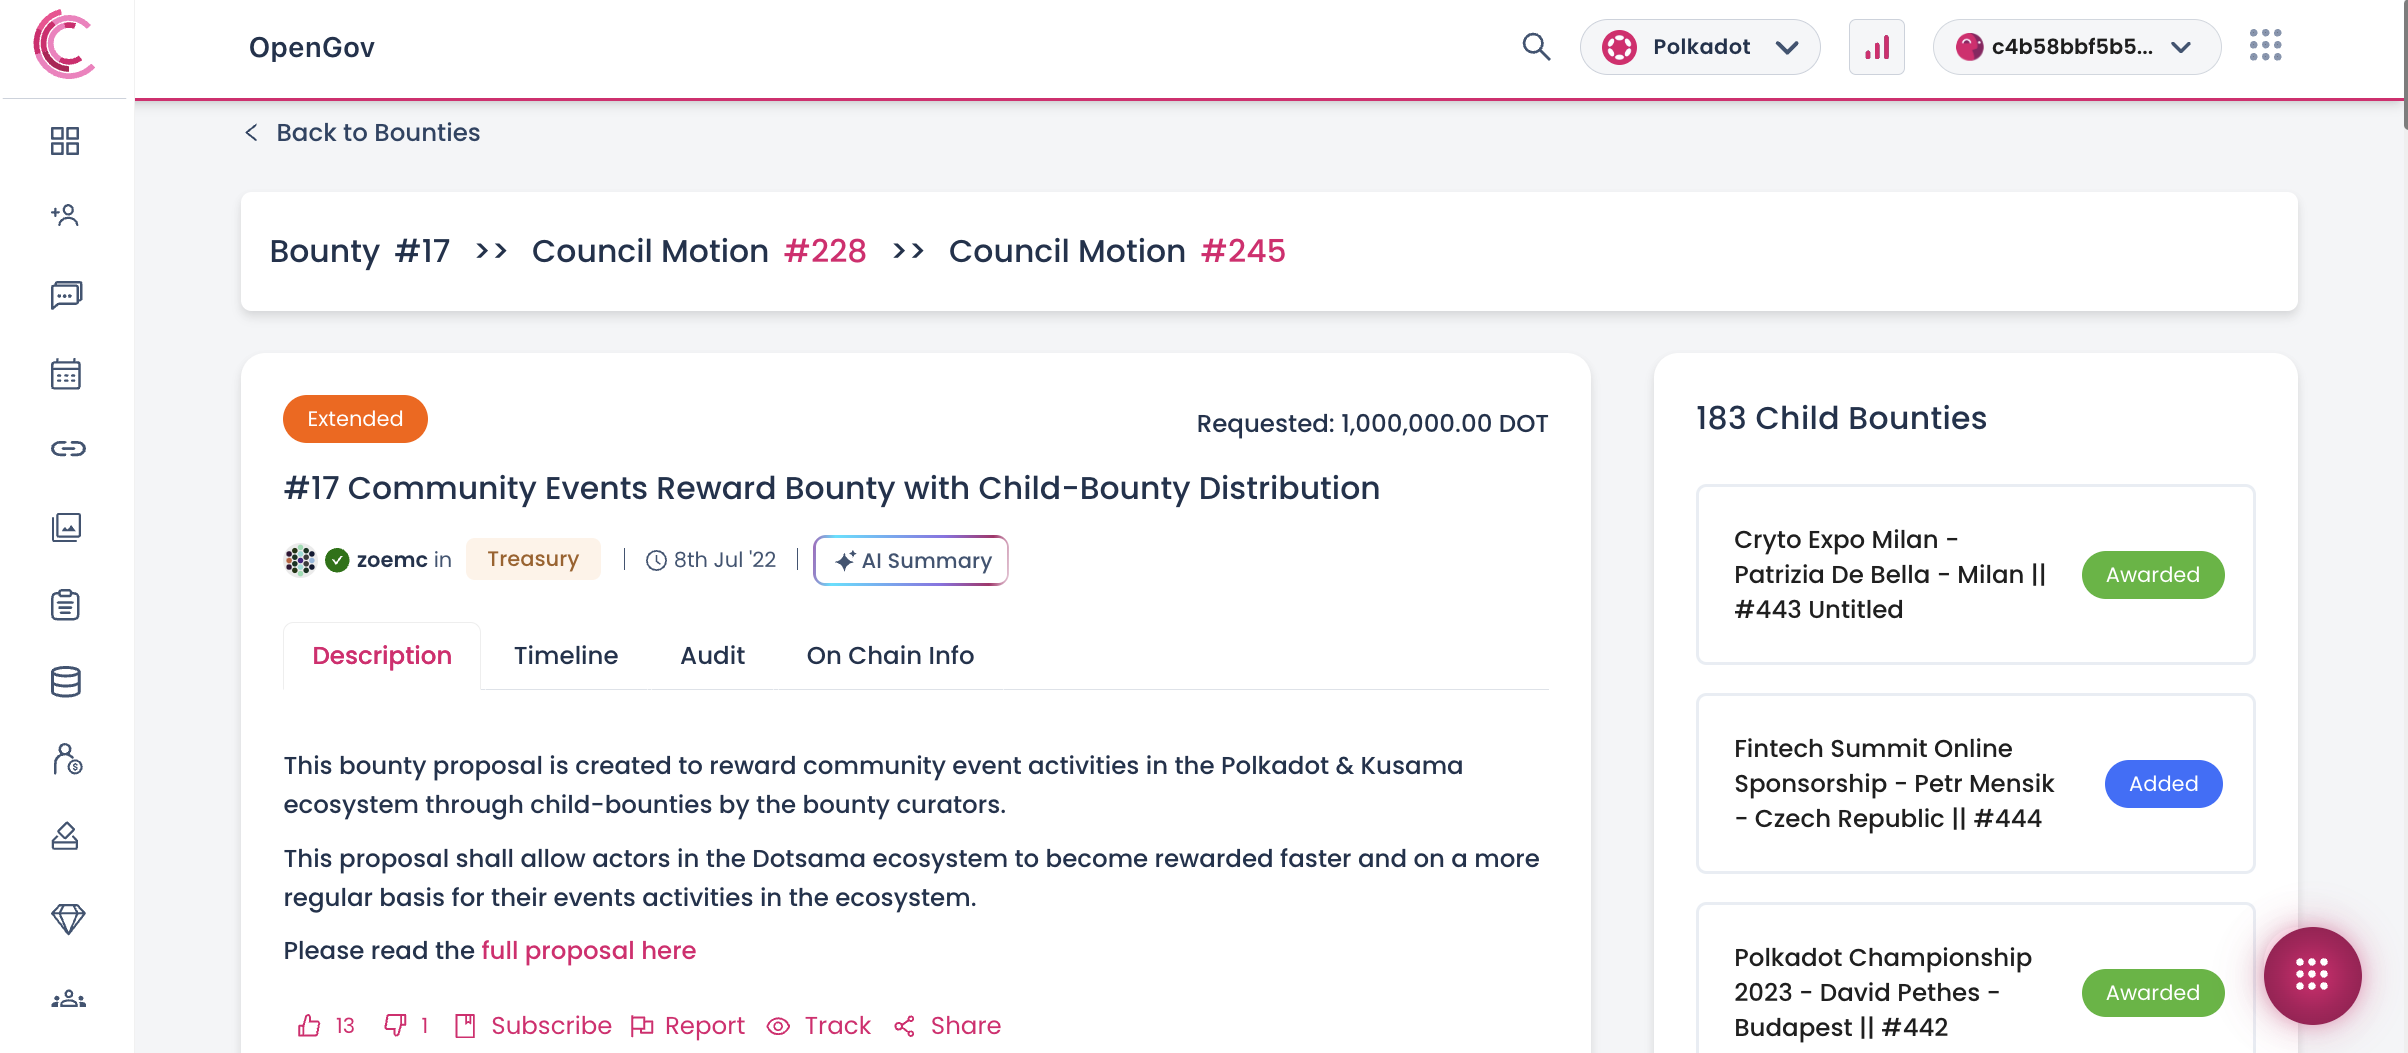Open the On Chain Info tab
This screenshot has height=1053, width=2408.
[x=890, y=656]
